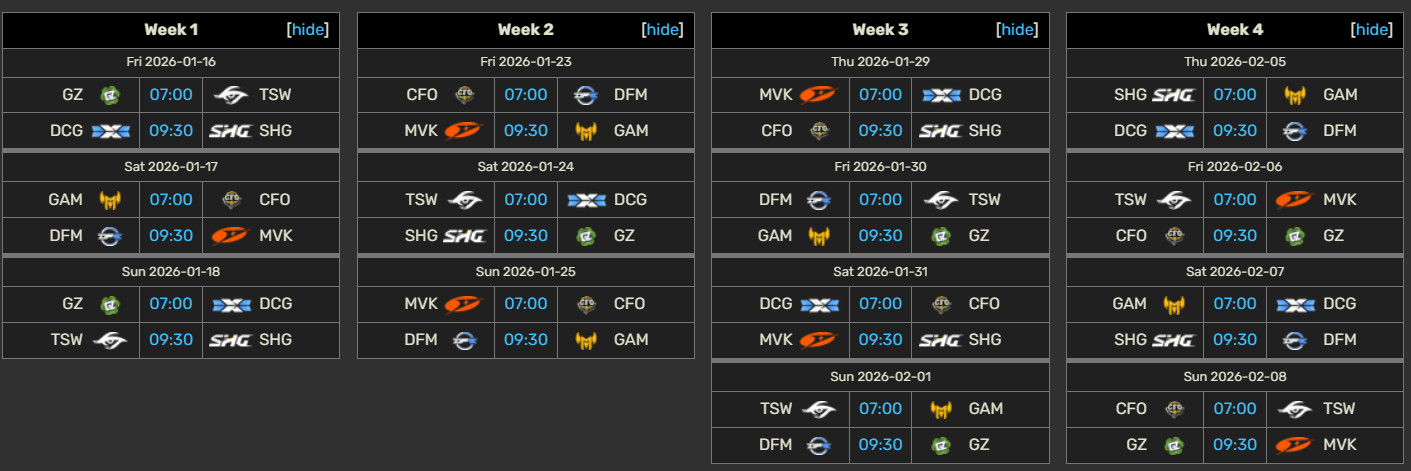This screenshot has width=1411, height=471.
Task: Open the 07:00 time for GAM vs CFO on Jan 17
Action: [171, 200]
